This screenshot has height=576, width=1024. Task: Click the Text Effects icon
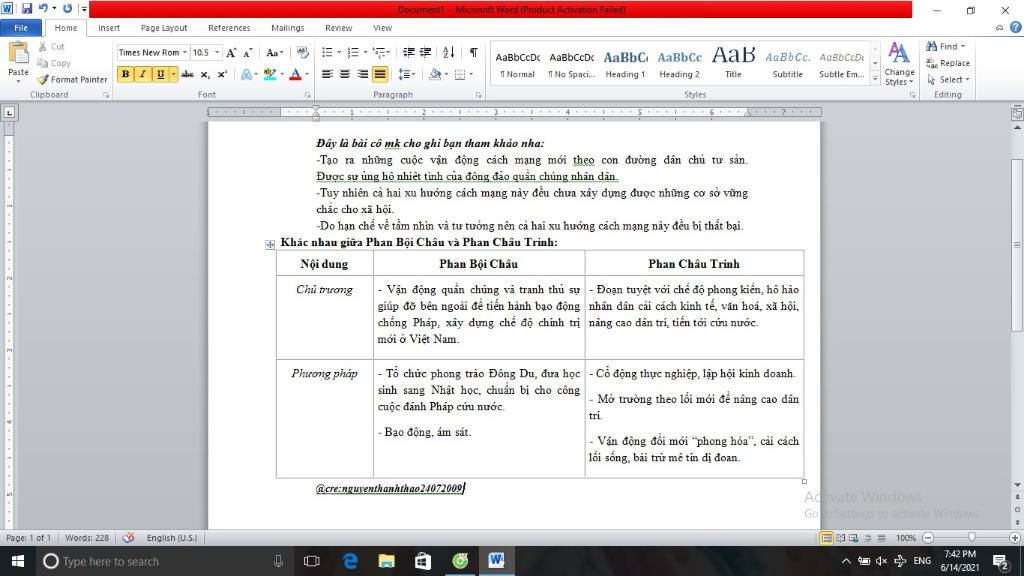(246, 74)
